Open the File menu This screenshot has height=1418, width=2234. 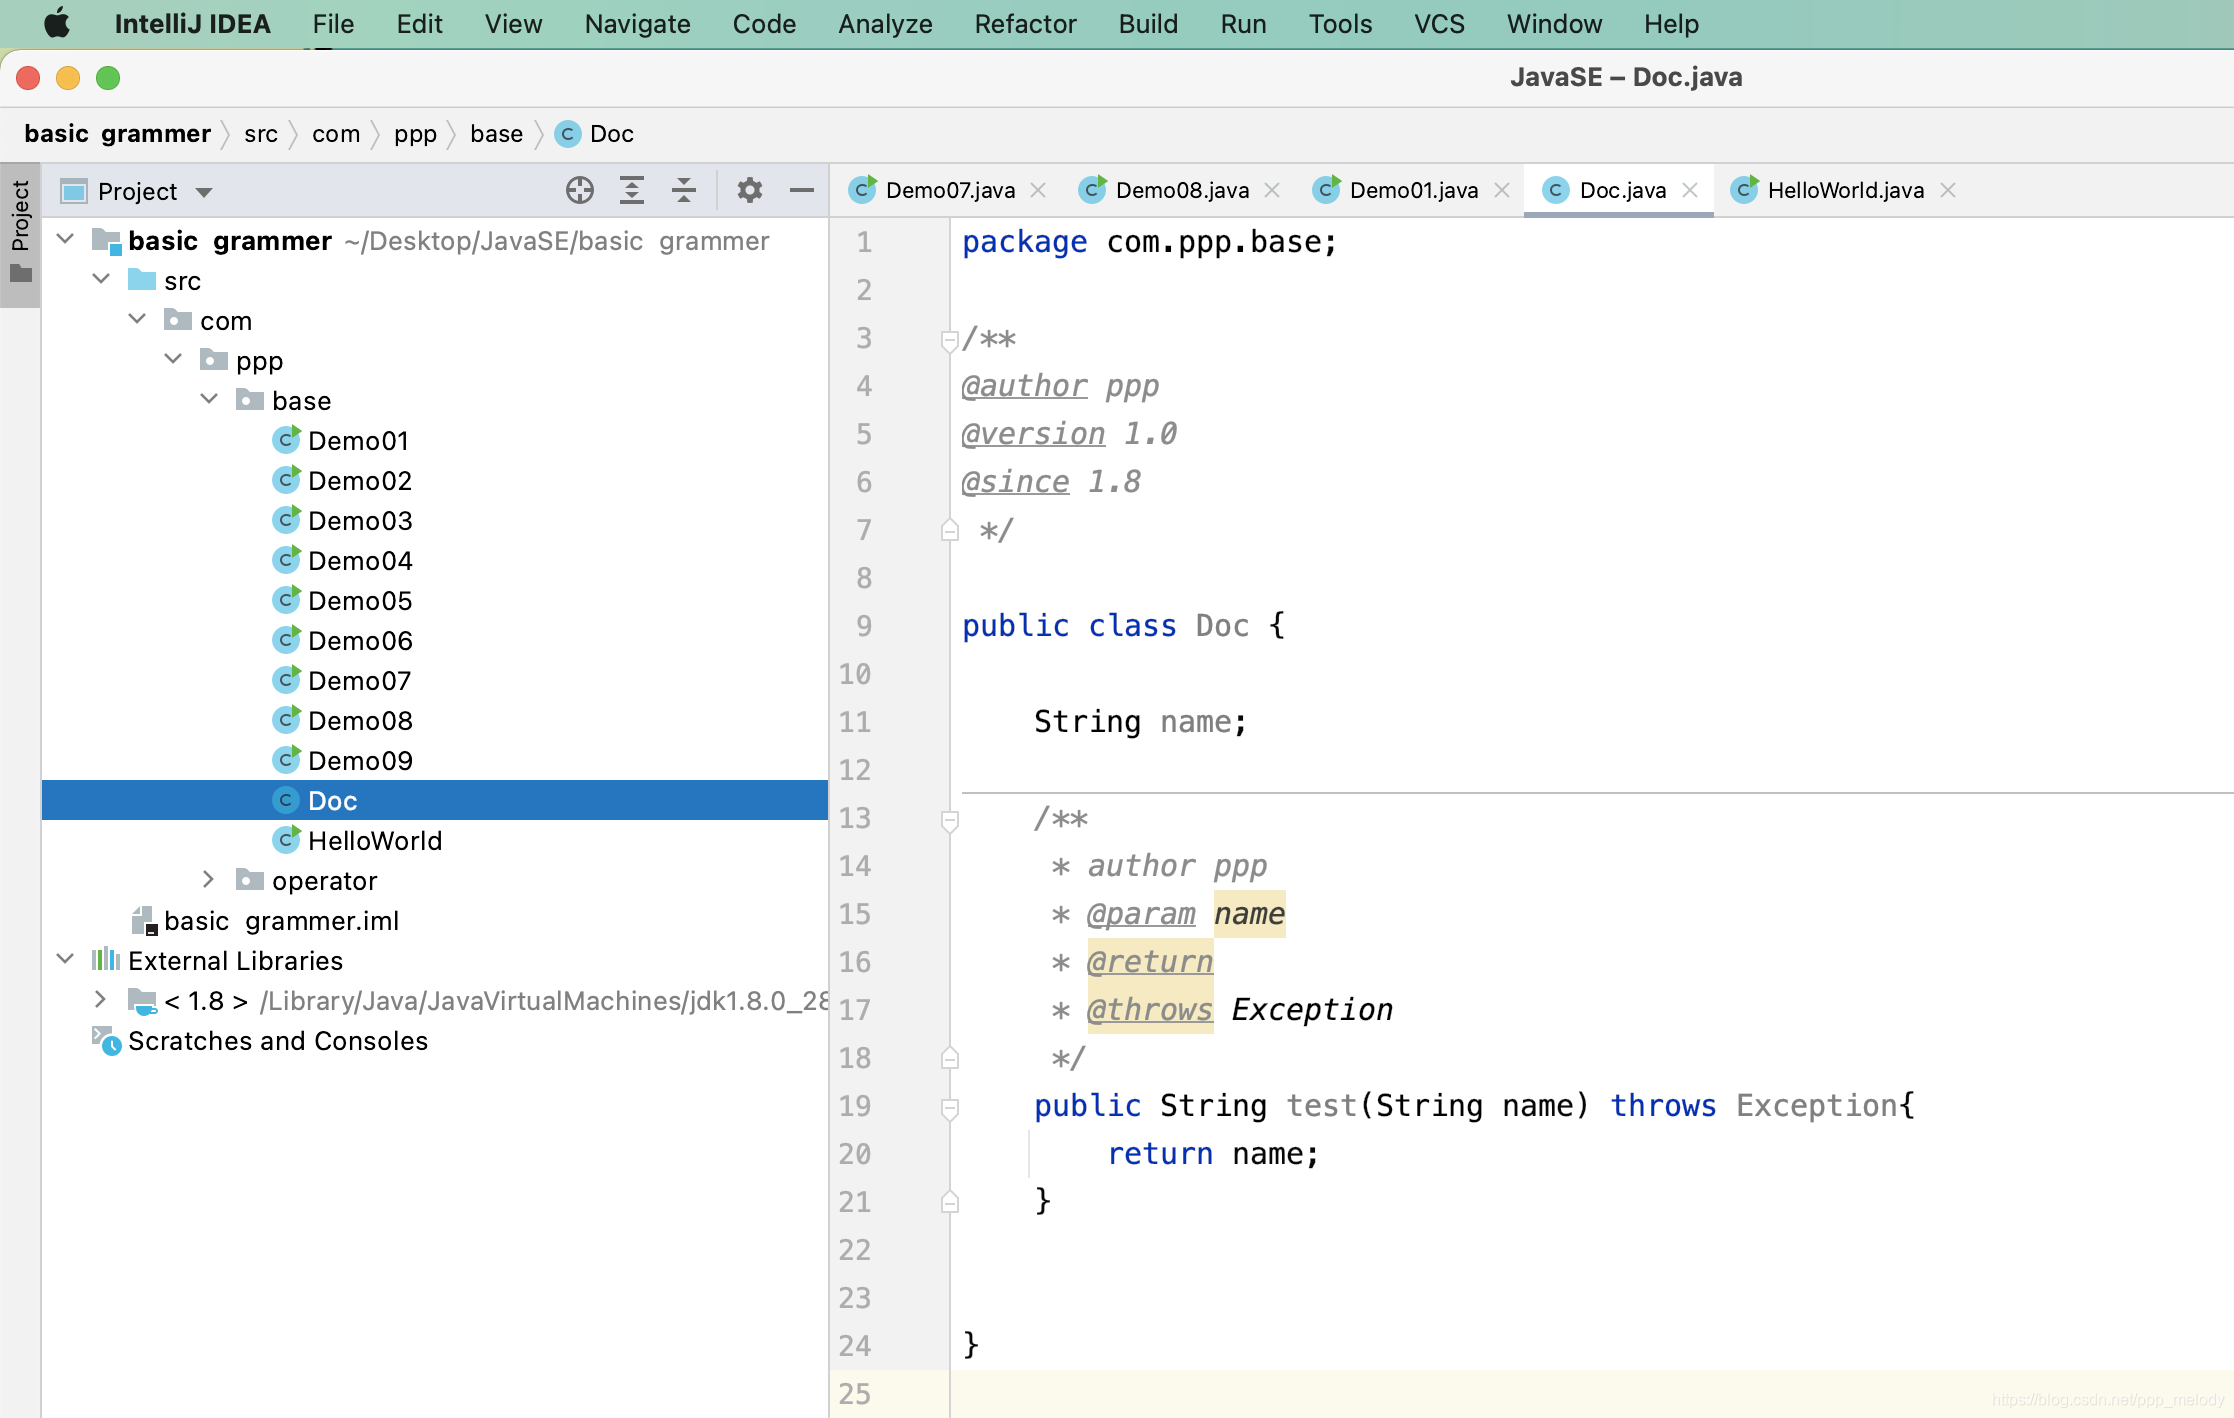(x=333, y=23)
